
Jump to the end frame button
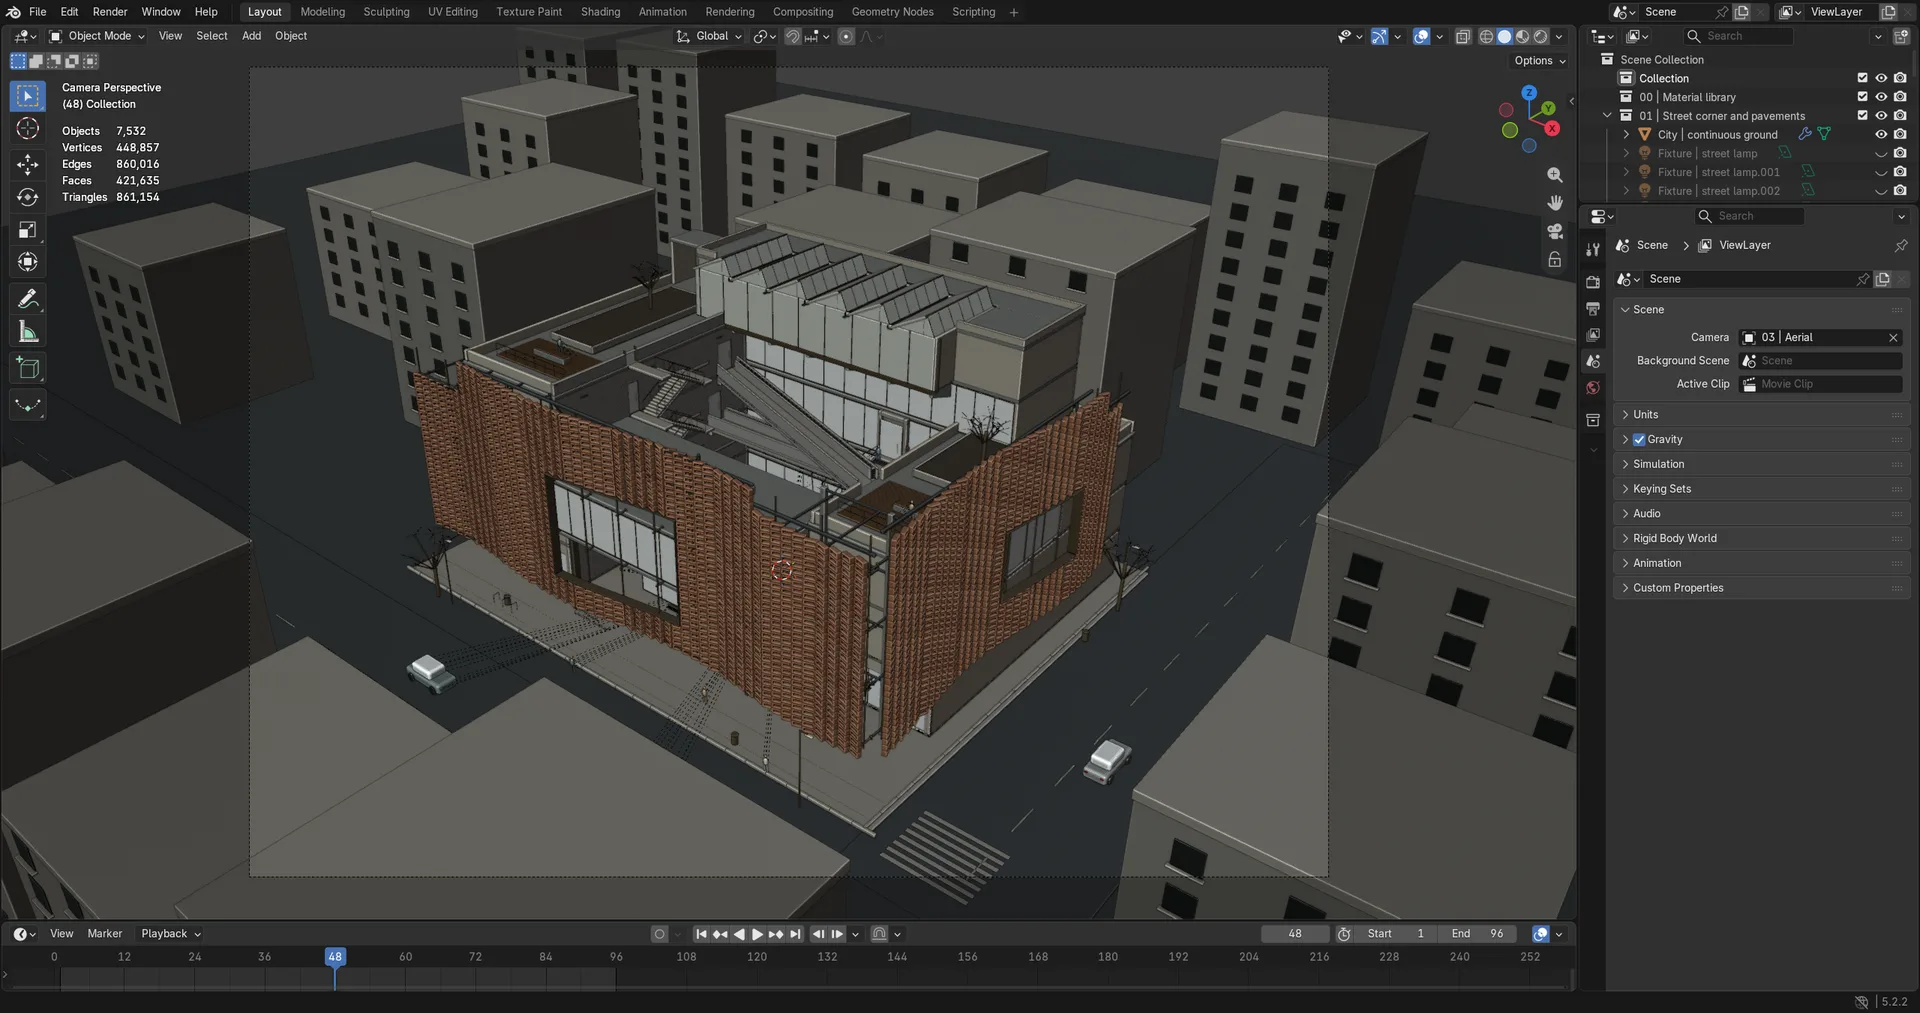[x=795, y=934]
